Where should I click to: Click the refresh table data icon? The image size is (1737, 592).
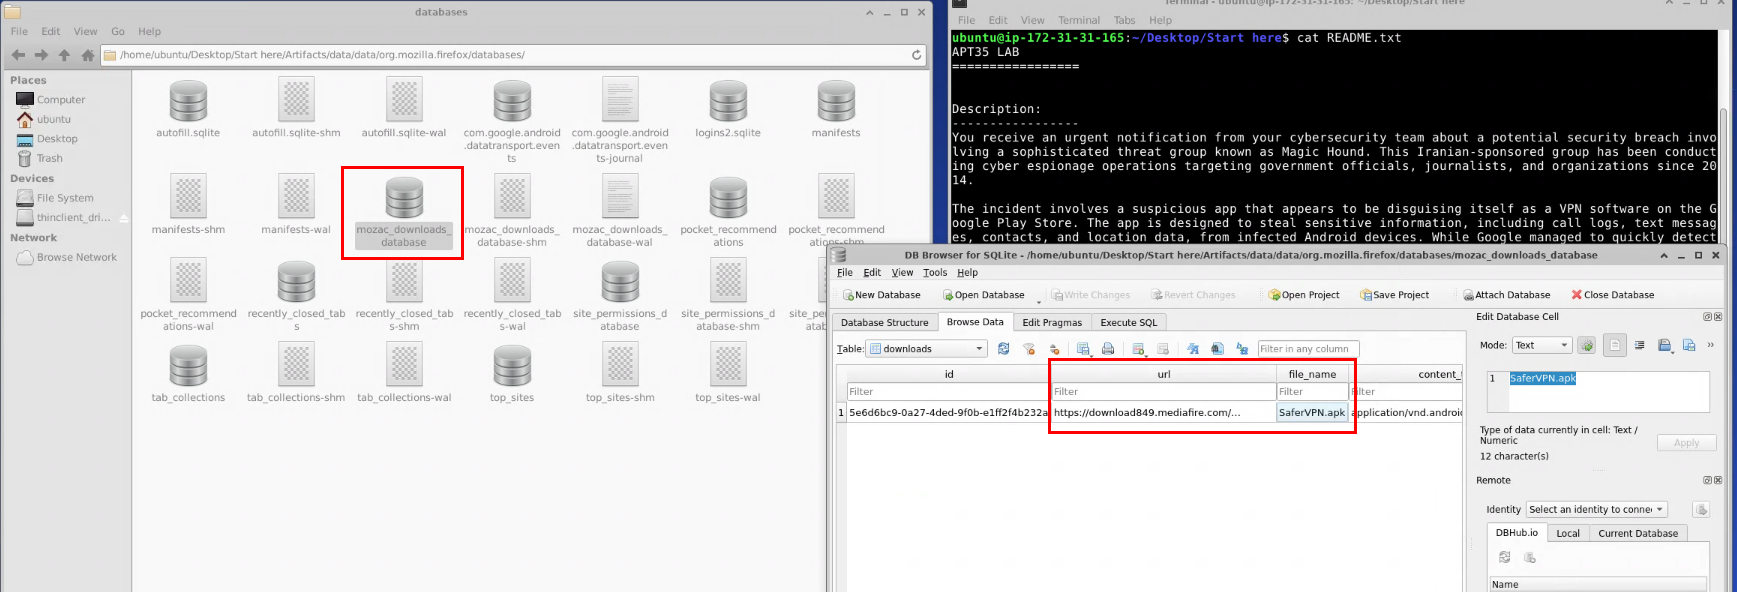pyautogui.click(x=1003, y=349)
